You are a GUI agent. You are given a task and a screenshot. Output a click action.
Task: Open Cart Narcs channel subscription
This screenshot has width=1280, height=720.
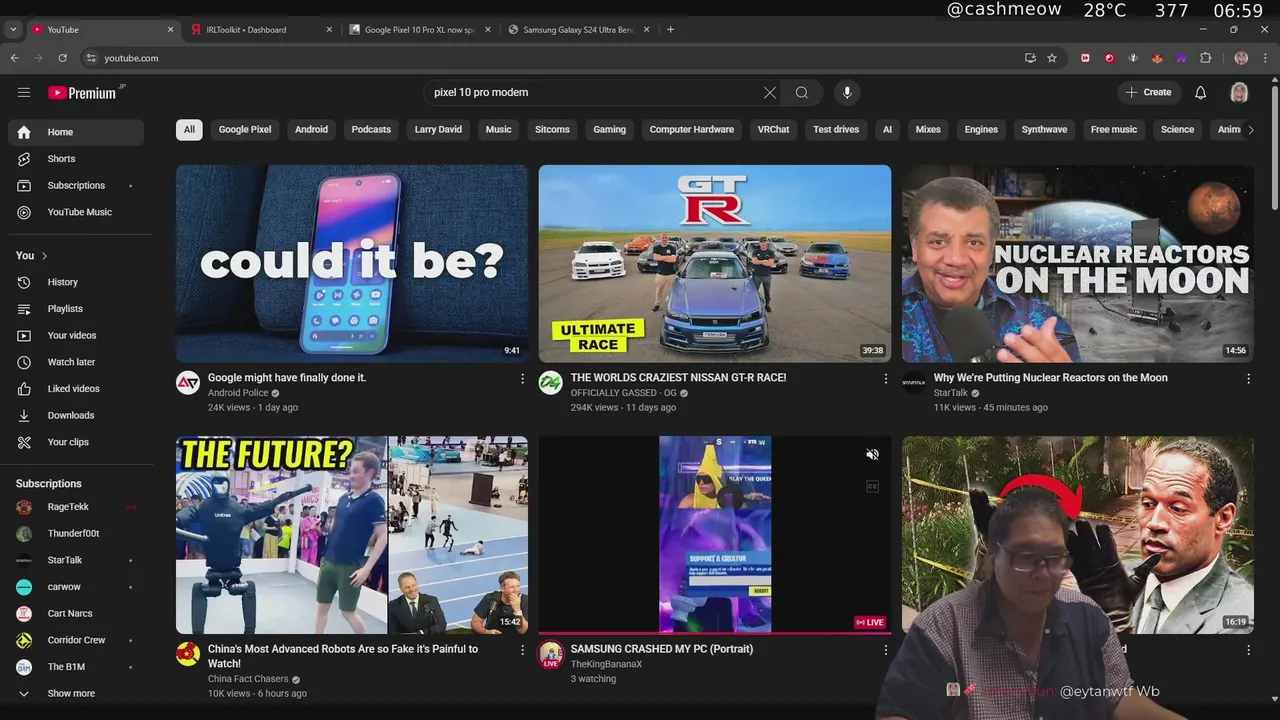coord(76,613)
